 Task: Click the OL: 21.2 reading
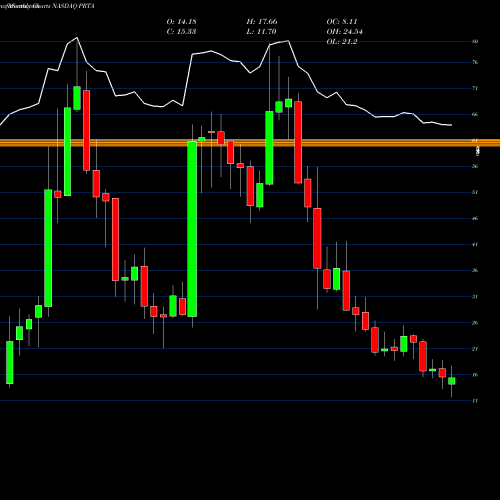342,42
